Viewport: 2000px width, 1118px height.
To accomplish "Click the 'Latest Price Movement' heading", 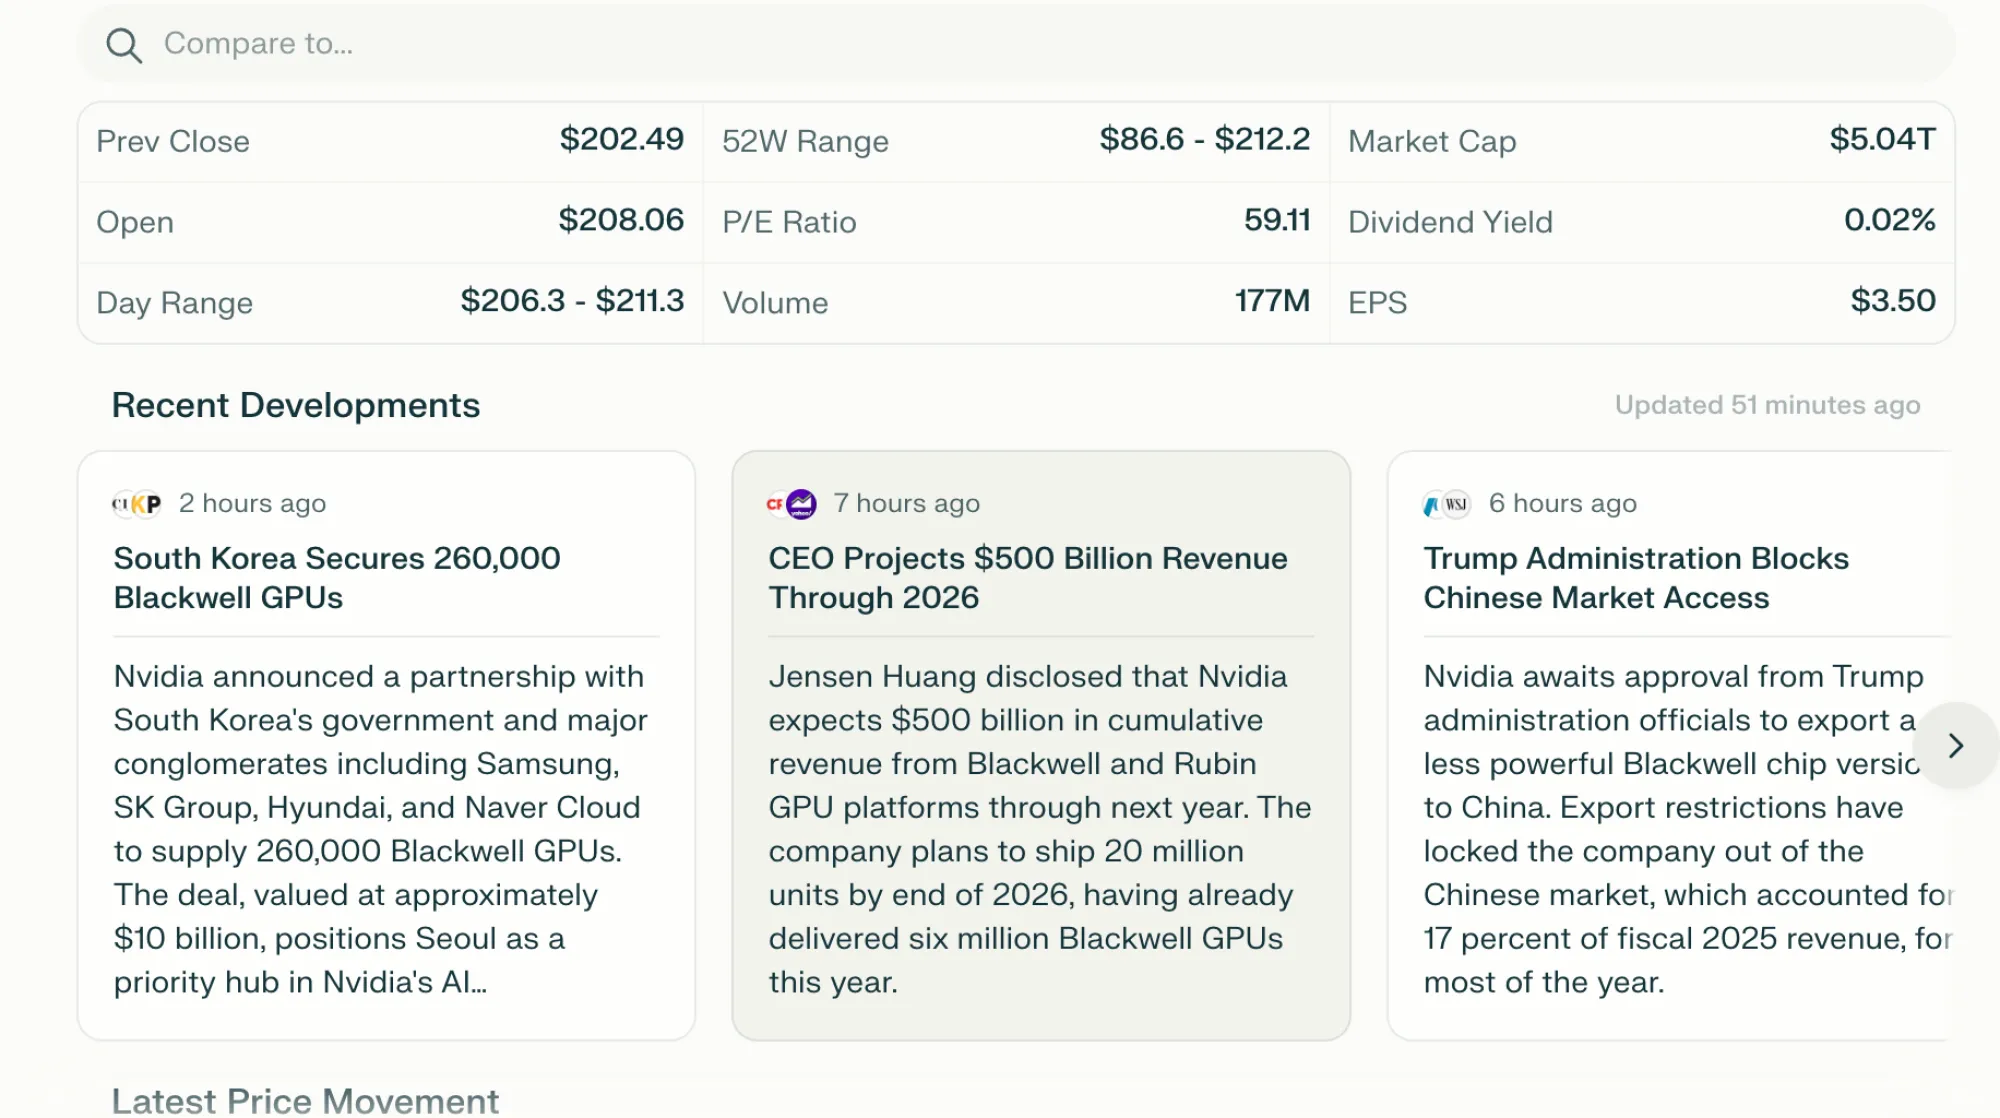I will [x=305, y=1100].
